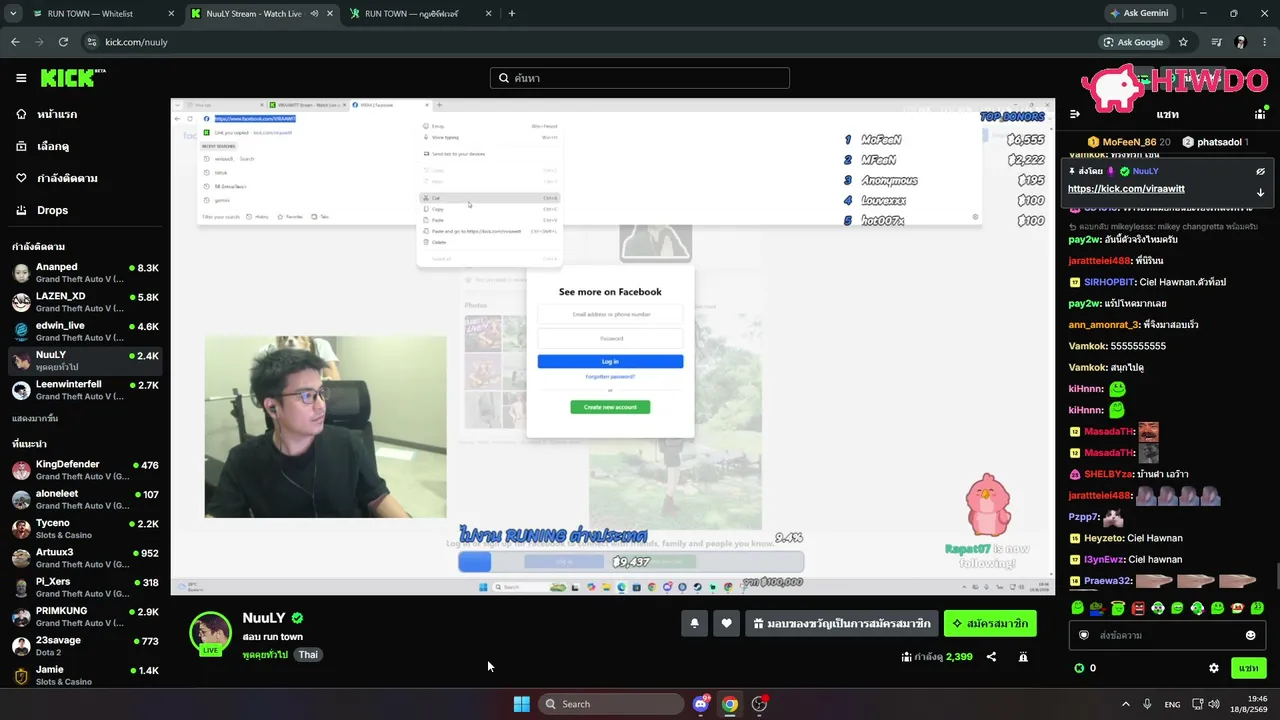Click the address bar kick.com/nuuly
Image resolution: width=1280 pixels, height=720 pixels.
point(136,42)
